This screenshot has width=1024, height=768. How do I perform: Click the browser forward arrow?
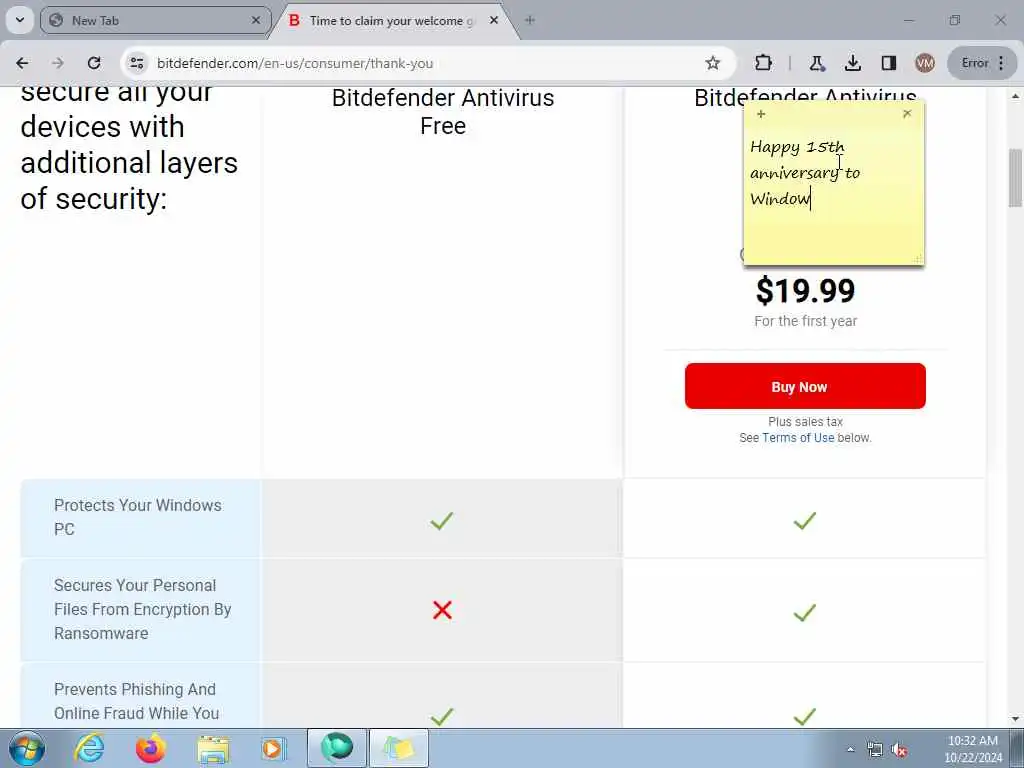58,63
